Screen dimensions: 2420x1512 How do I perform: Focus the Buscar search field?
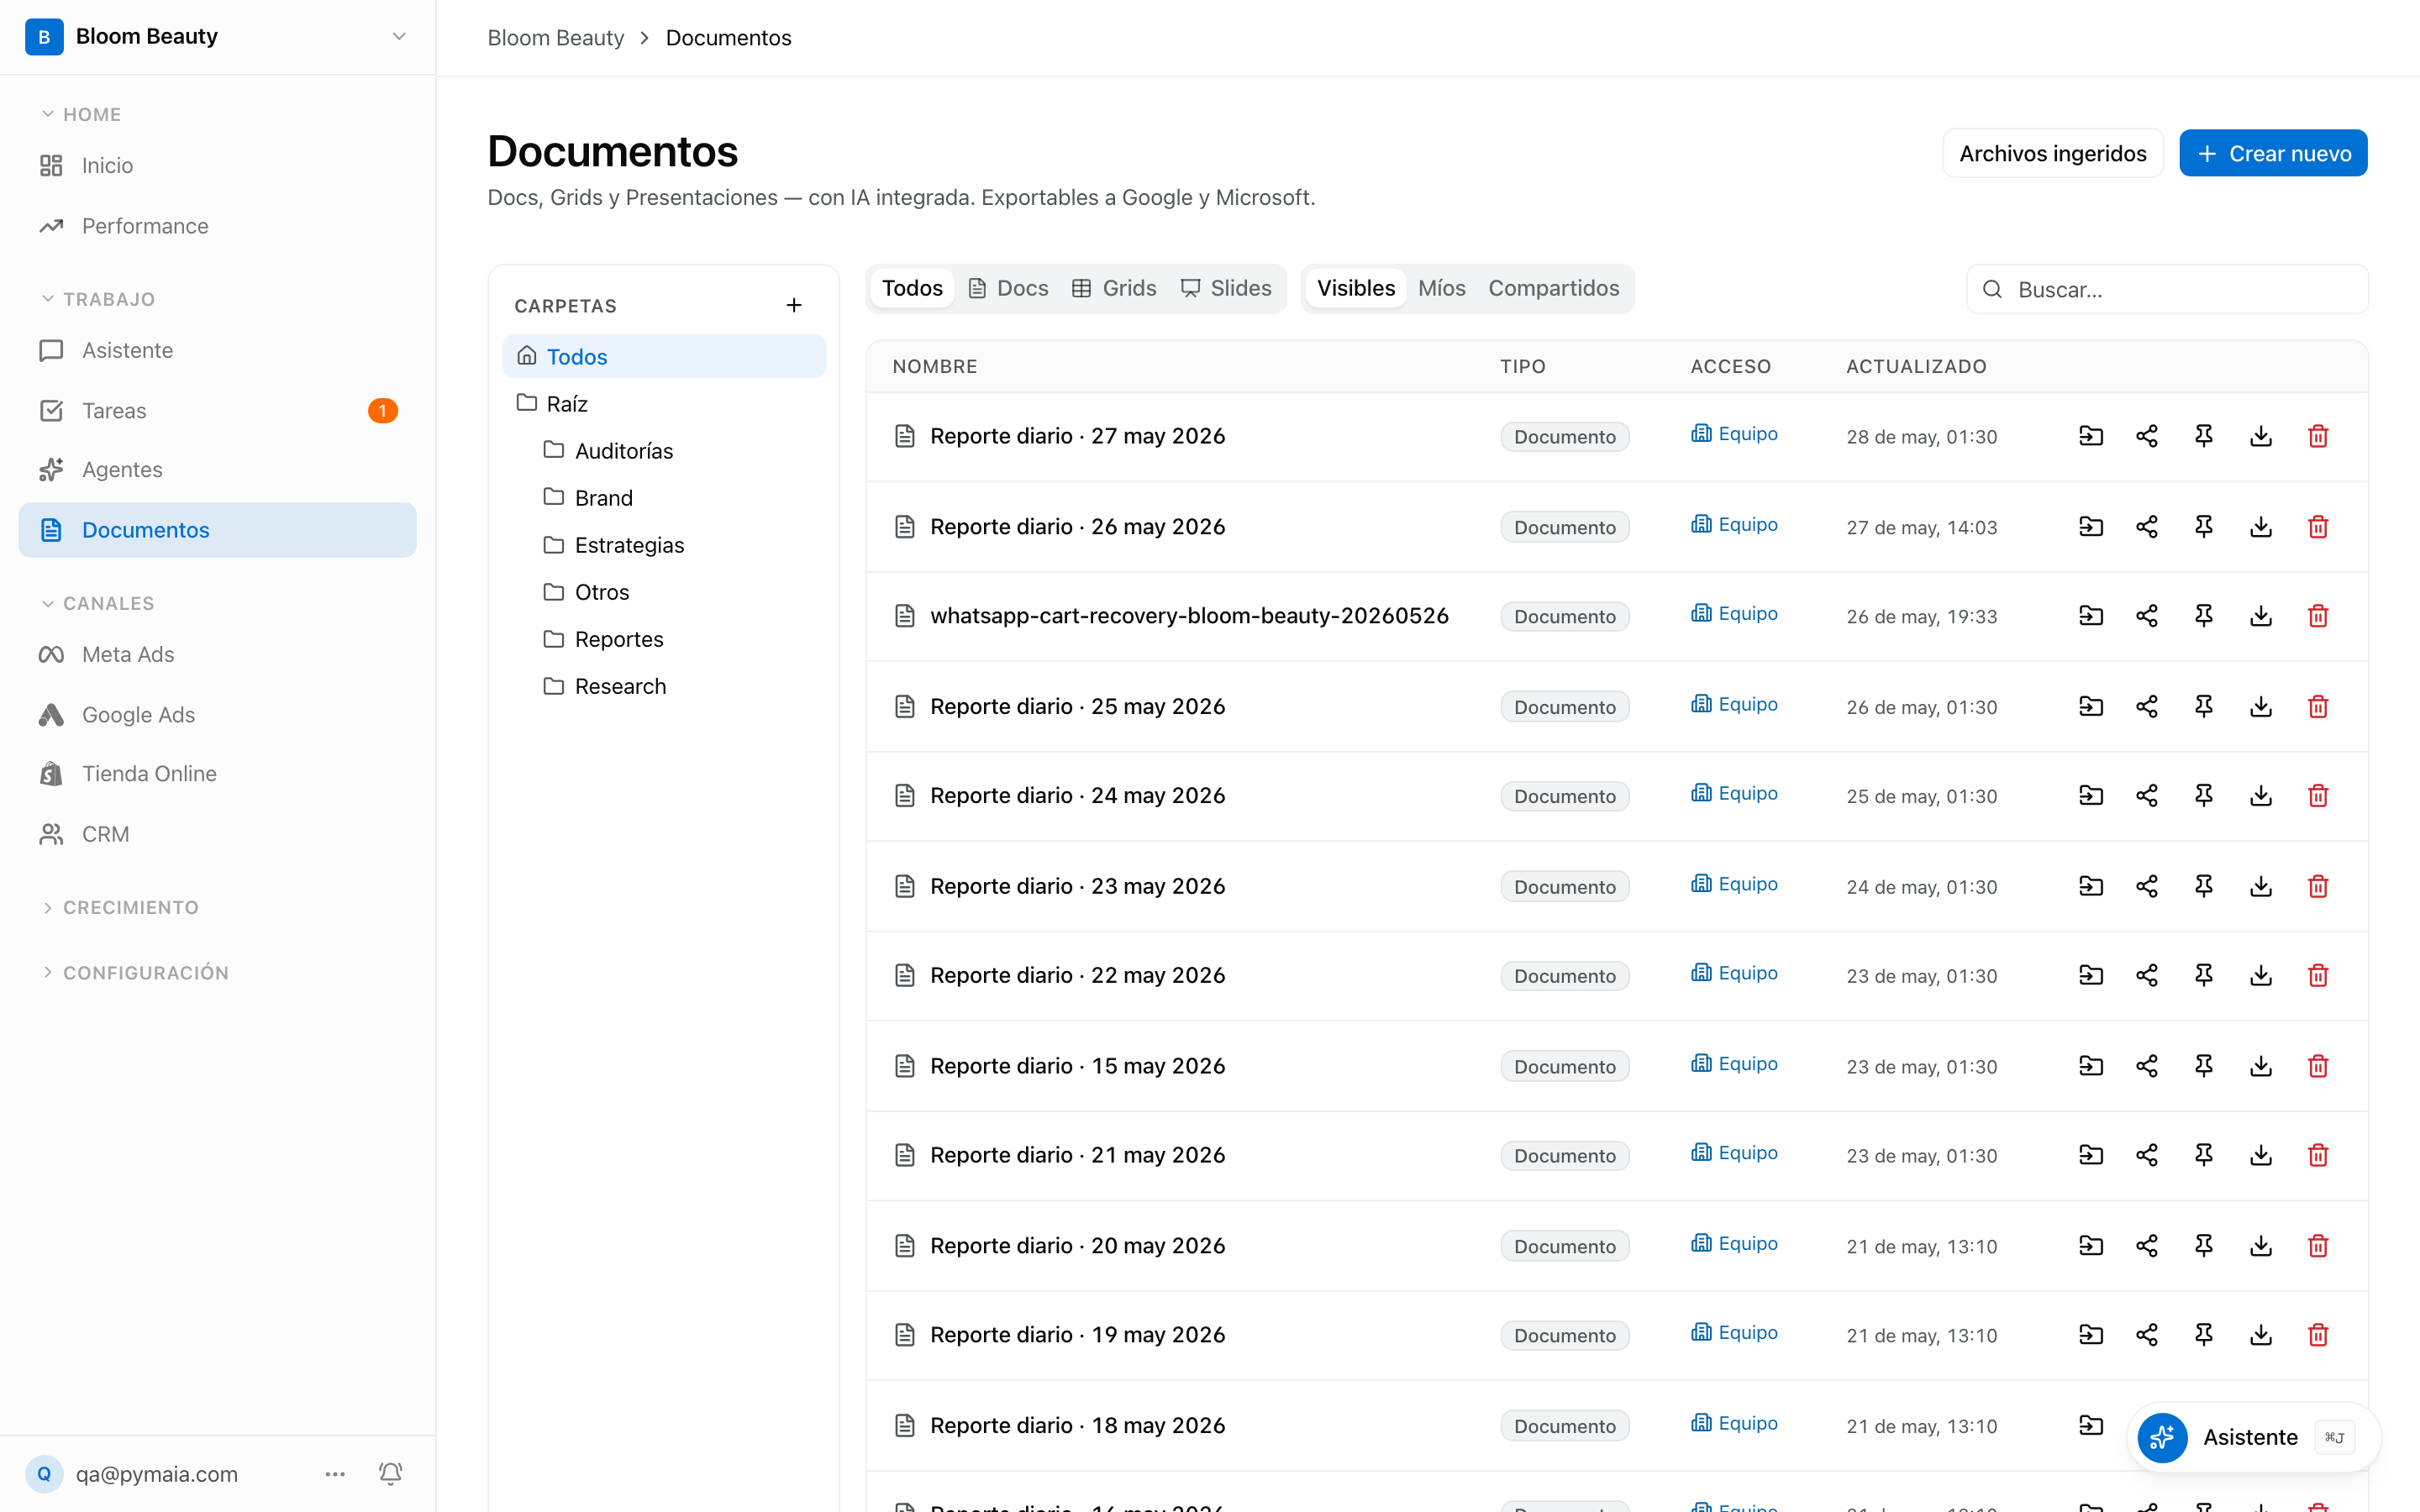tap(2167, 289)
